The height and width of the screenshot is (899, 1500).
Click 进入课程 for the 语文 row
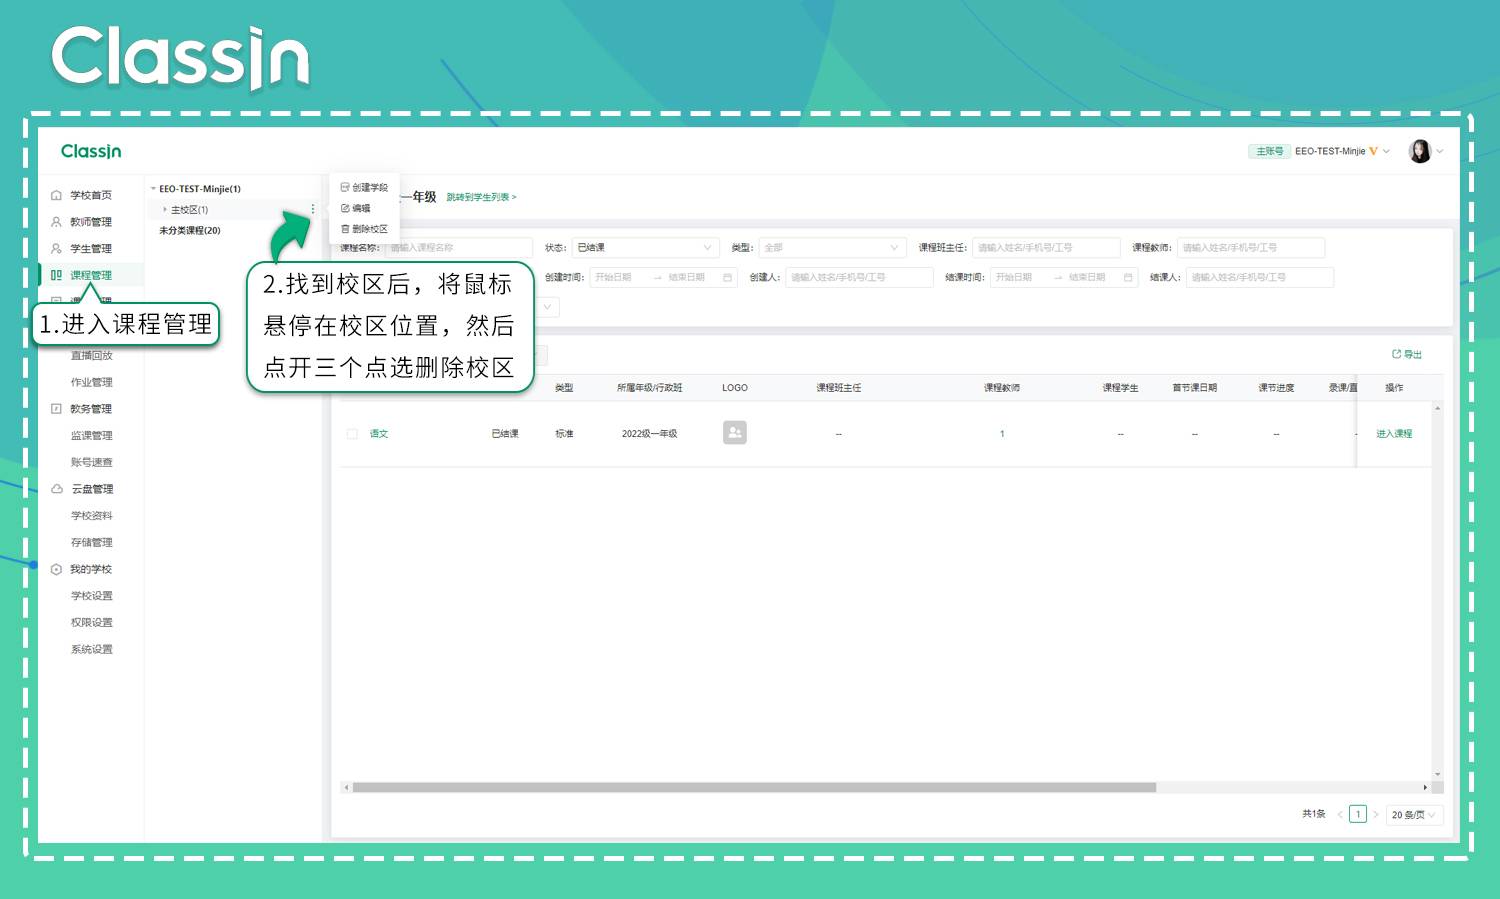point(1394,434)
